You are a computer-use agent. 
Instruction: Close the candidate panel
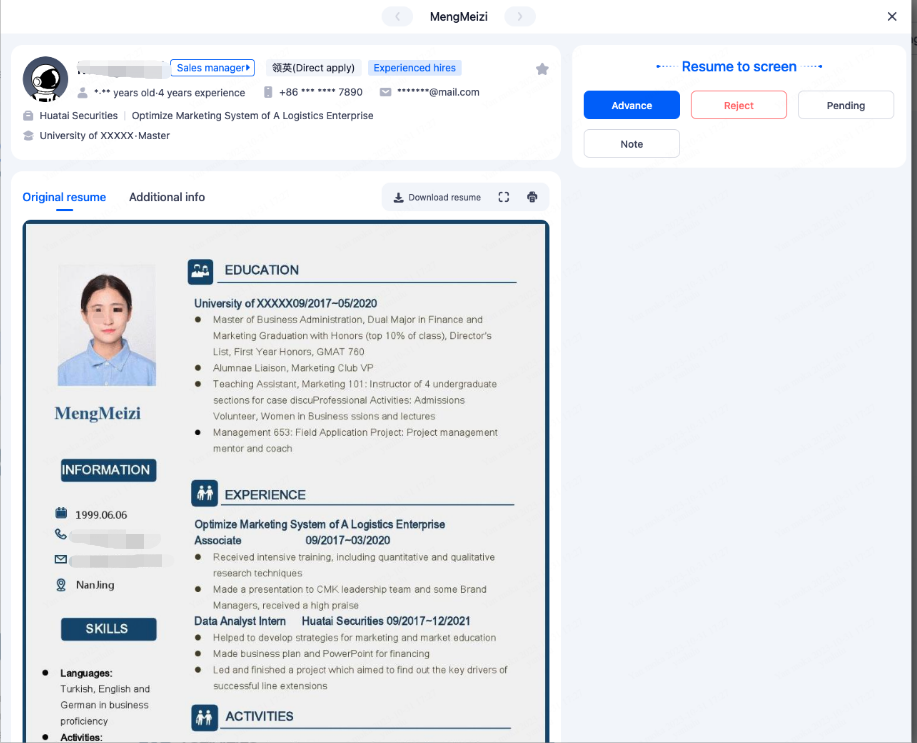point(892,16)
